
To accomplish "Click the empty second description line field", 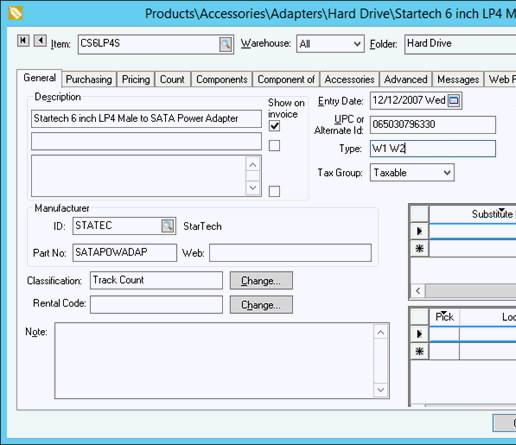I will point(146,141).
